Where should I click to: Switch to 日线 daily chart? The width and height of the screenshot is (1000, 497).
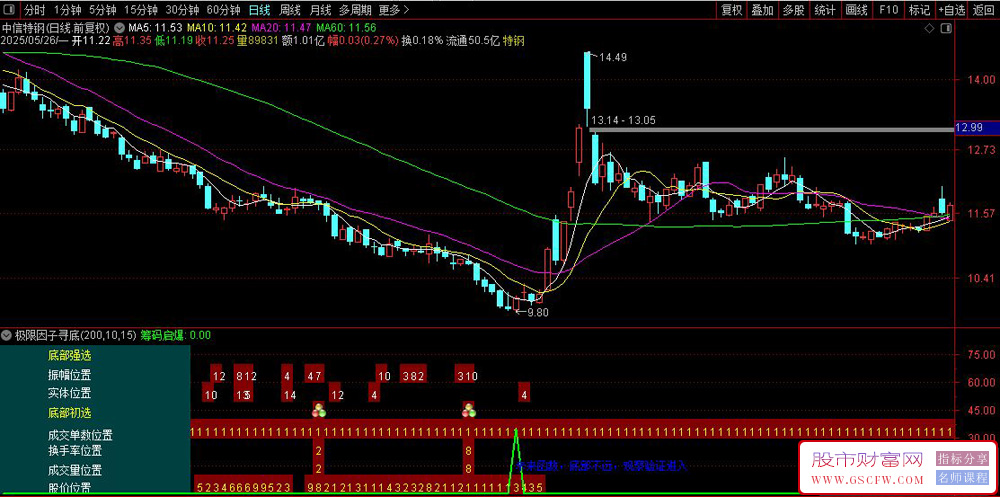[x=259, y=10]
